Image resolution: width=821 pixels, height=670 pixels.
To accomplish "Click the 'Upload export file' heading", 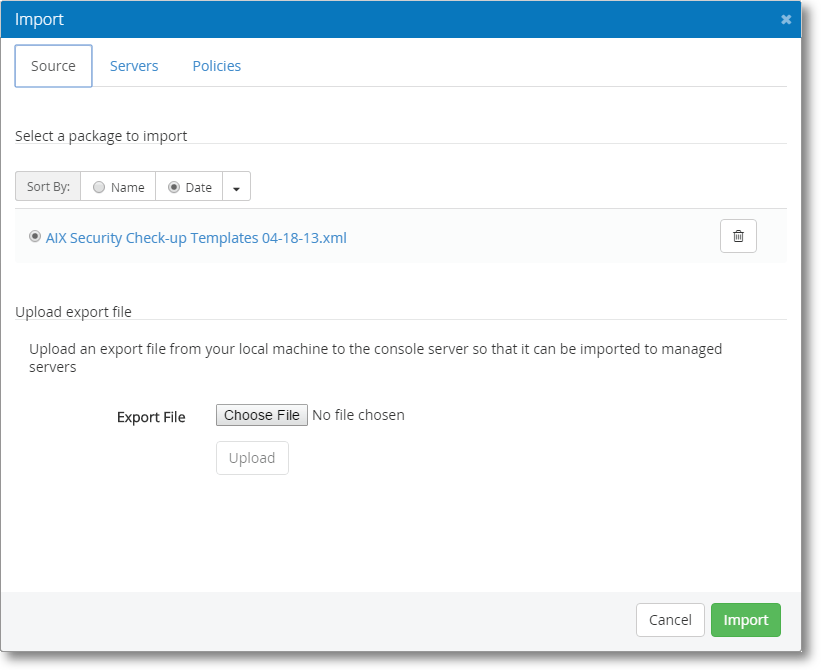I will (73, 312).
